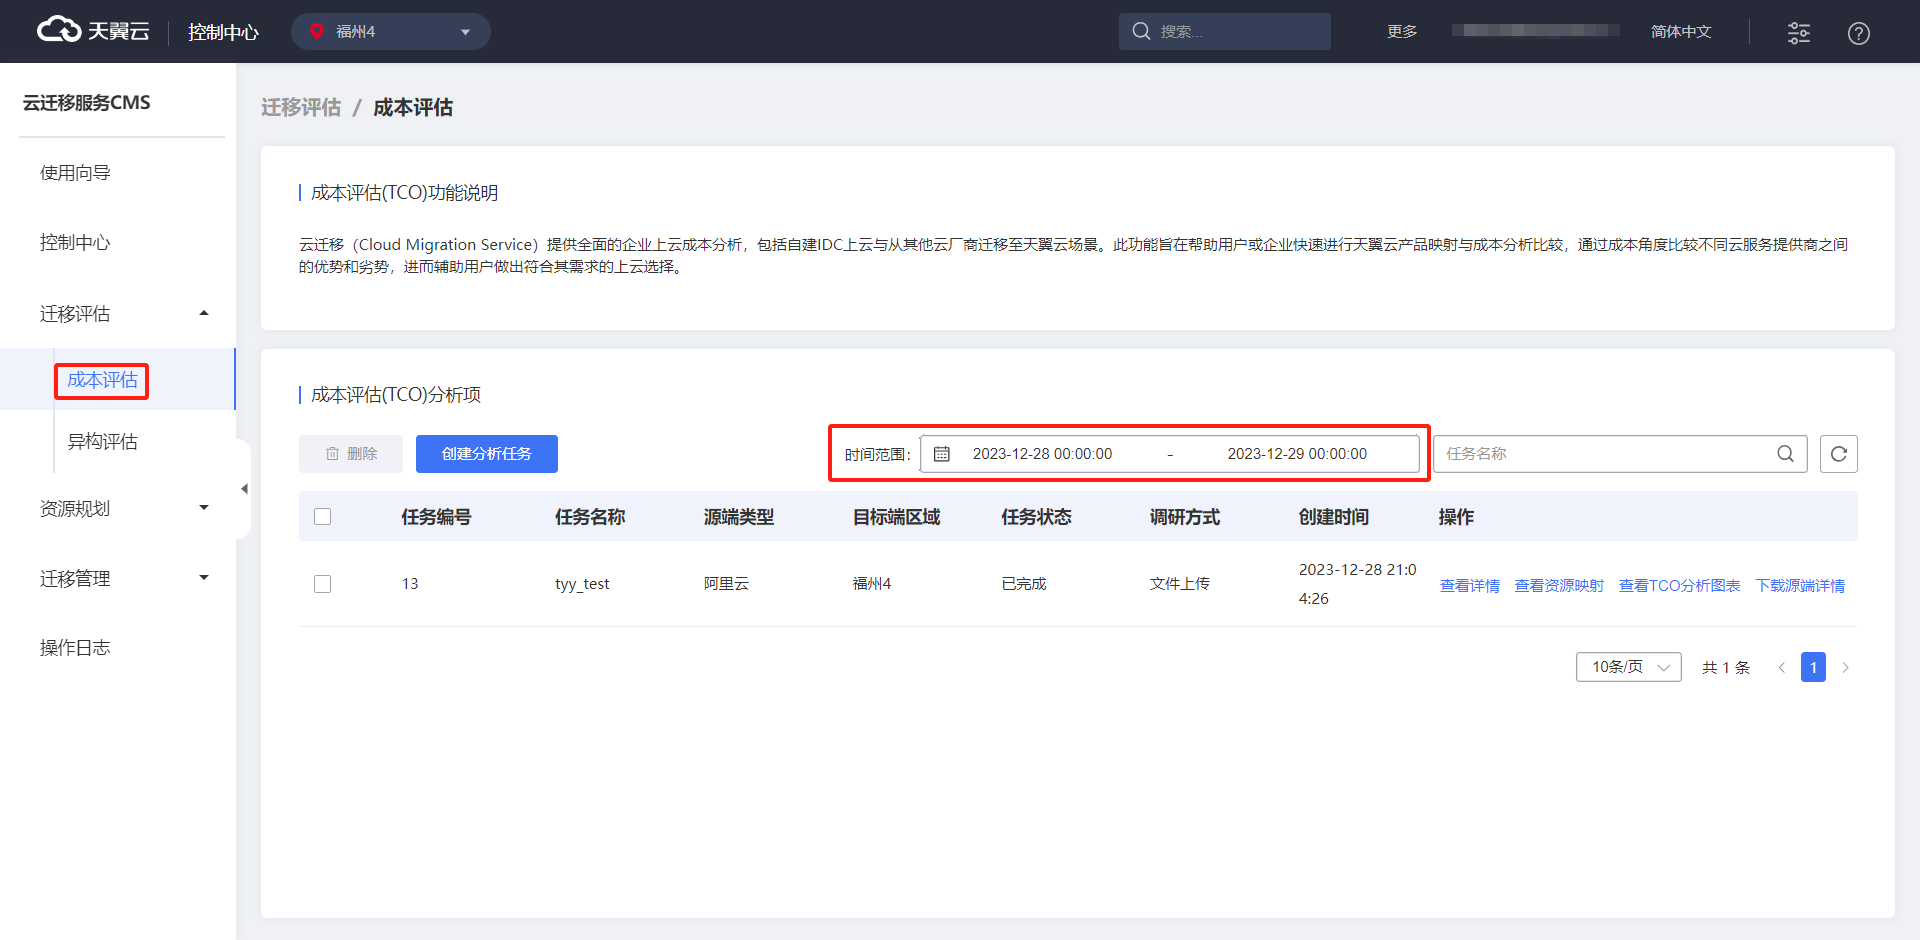Click the search icon in 任务名称 field
Screen dimensions: 1920x940
pos(1785,454)
